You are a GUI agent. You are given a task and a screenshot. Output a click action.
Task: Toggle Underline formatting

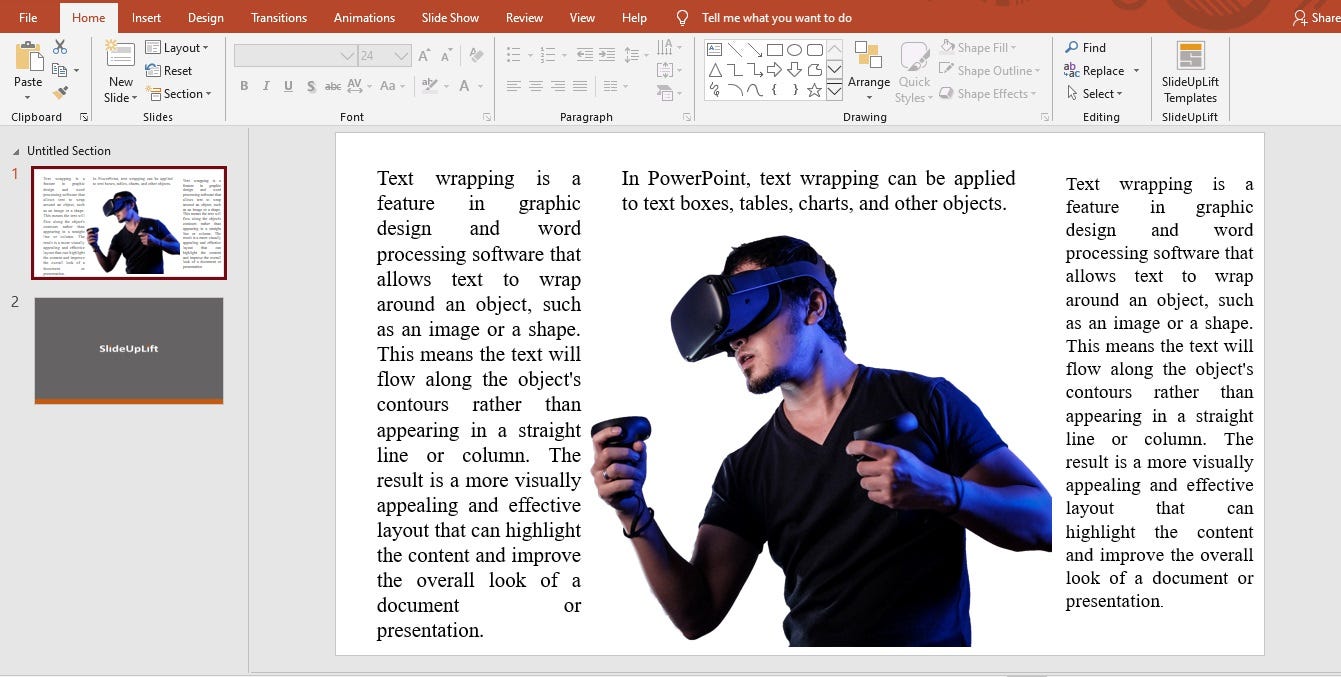(x=288, y=87)
